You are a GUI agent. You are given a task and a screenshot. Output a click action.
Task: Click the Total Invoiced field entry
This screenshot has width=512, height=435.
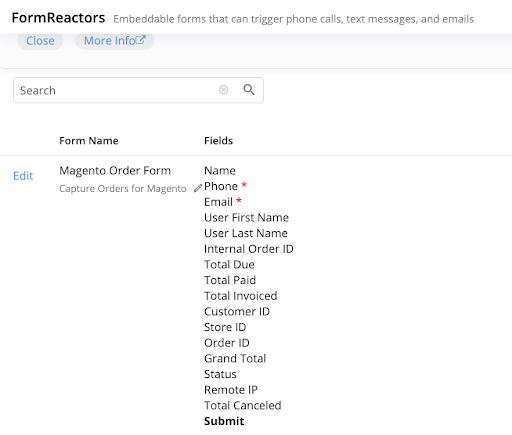(x=241, y=296)
